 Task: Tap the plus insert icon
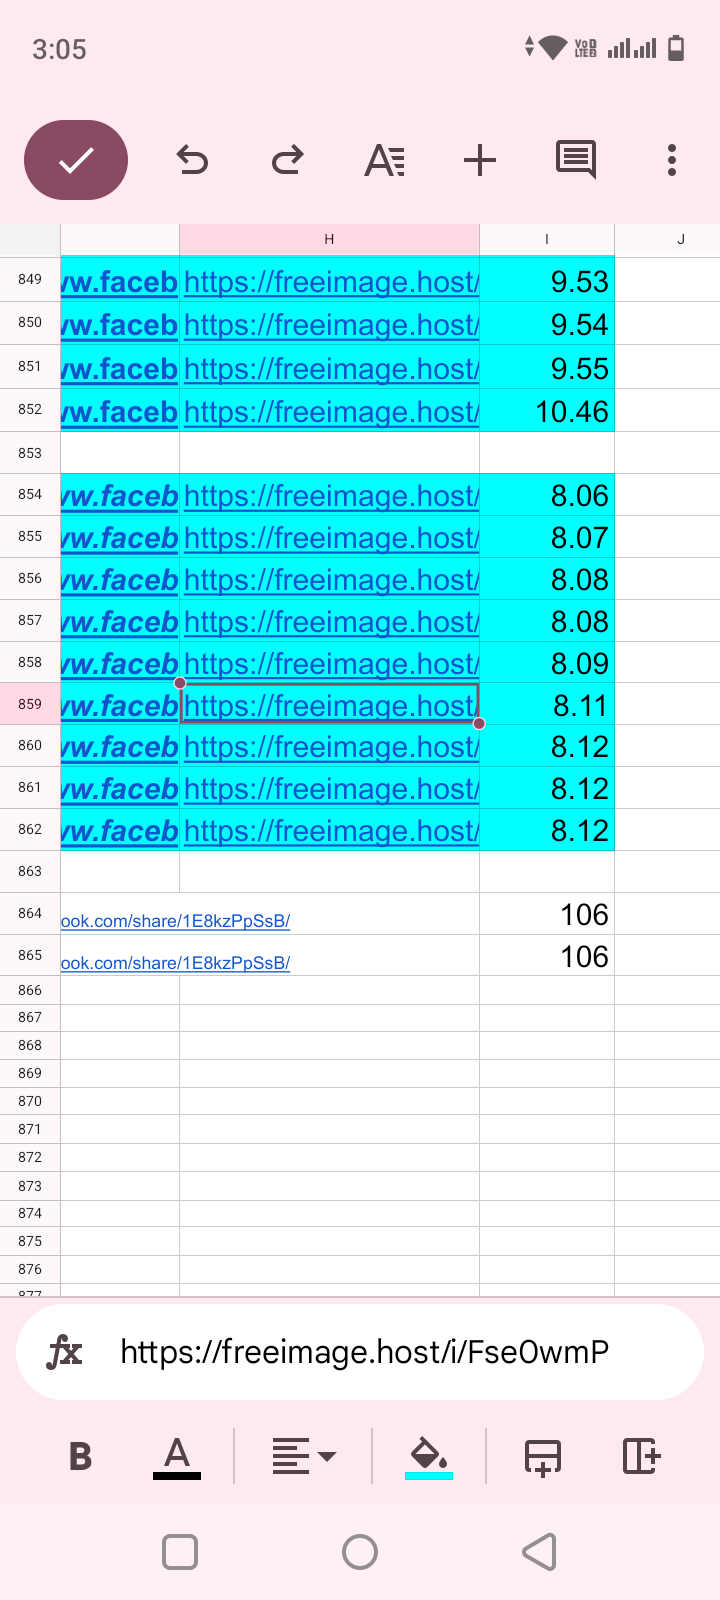click(x=480, y=160)
